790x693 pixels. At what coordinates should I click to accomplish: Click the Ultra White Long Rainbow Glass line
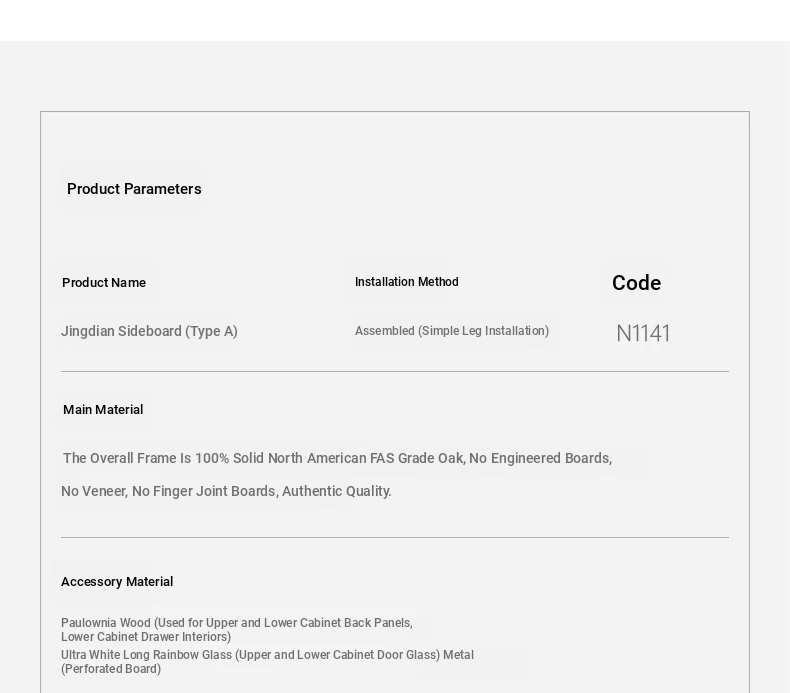click(268, 655)
